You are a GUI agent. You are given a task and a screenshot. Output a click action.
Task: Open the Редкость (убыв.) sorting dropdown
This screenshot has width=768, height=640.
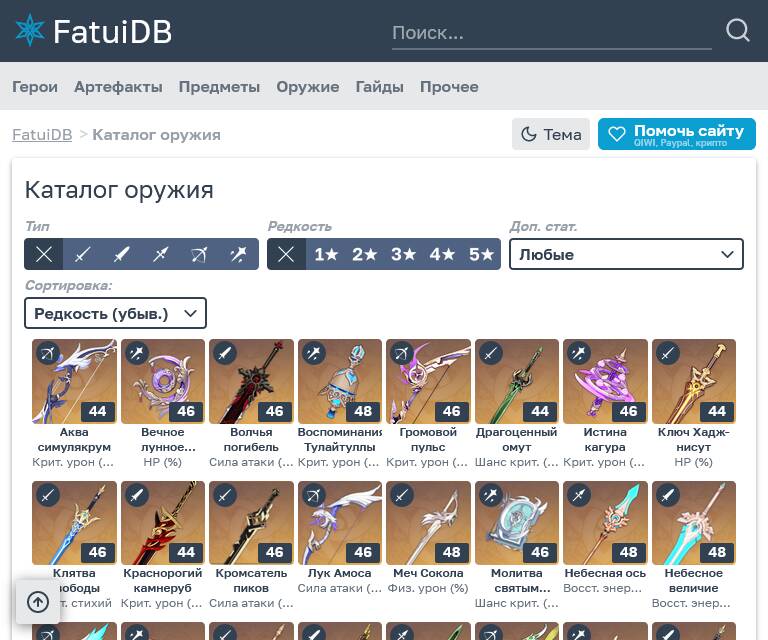tap(115, 313)
